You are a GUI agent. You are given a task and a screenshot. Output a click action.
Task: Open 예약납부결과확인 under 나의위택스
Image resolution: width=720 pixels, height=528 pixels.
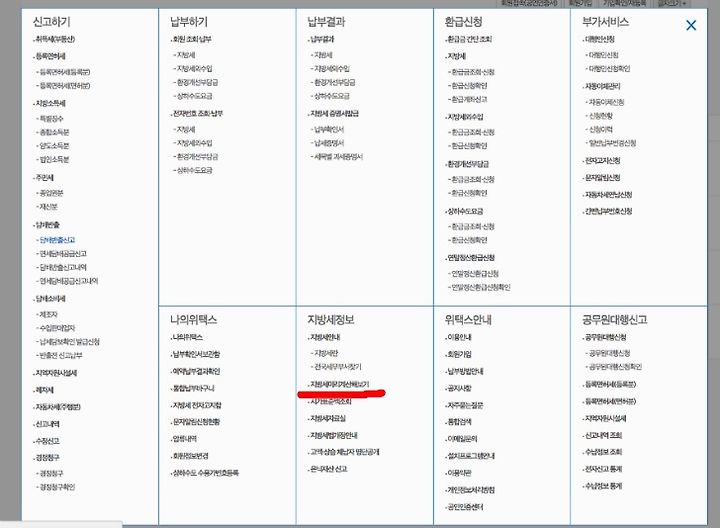(x=196, y=371)
